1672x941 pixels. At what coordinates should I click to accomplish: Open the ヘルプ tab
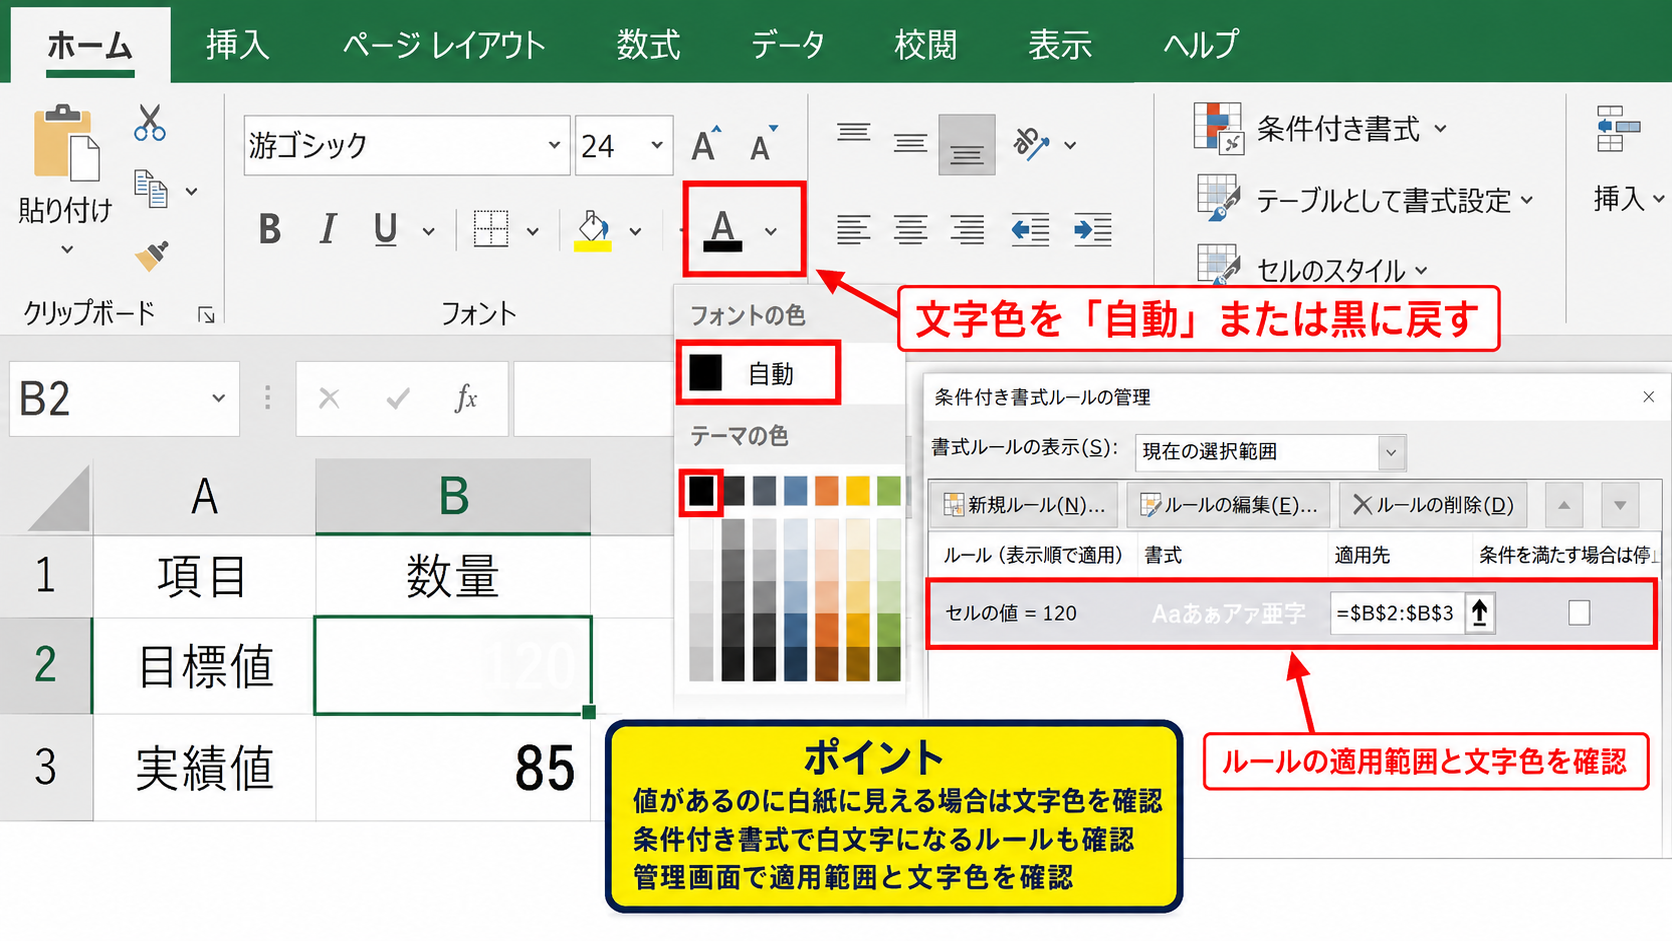click(x=1200, y=45)
